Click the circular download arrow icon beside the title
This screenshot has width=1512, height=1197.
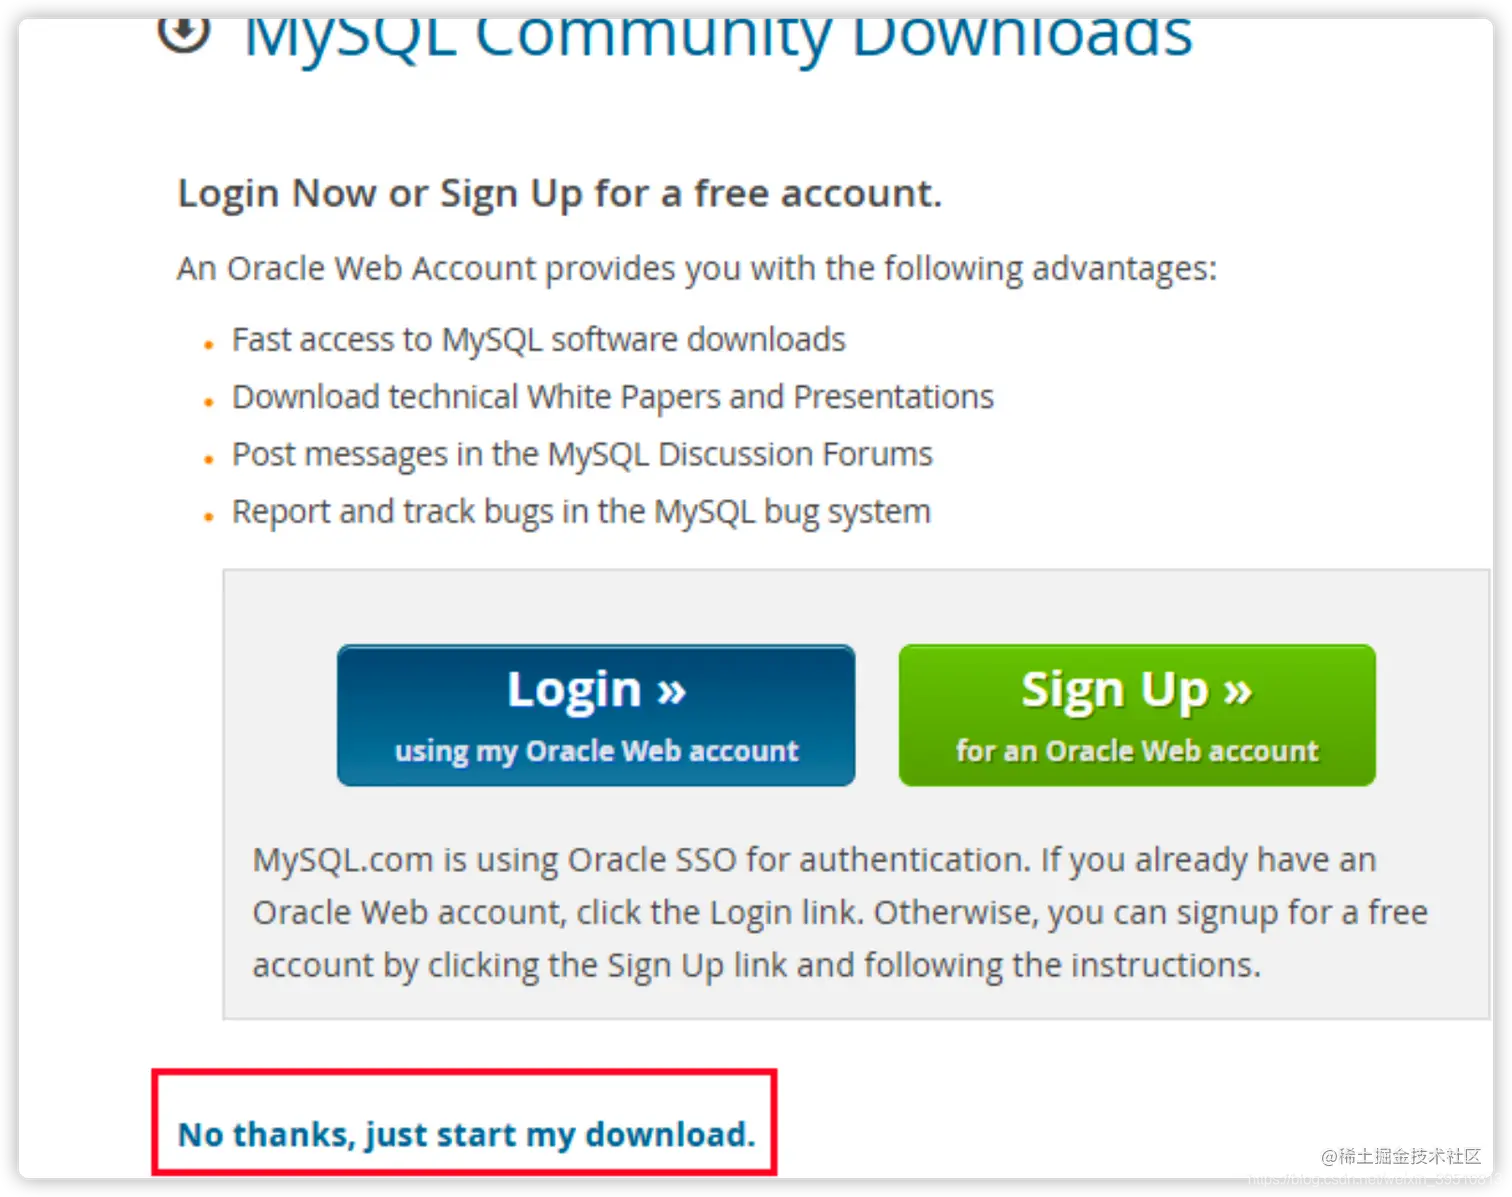coord(184,34)
